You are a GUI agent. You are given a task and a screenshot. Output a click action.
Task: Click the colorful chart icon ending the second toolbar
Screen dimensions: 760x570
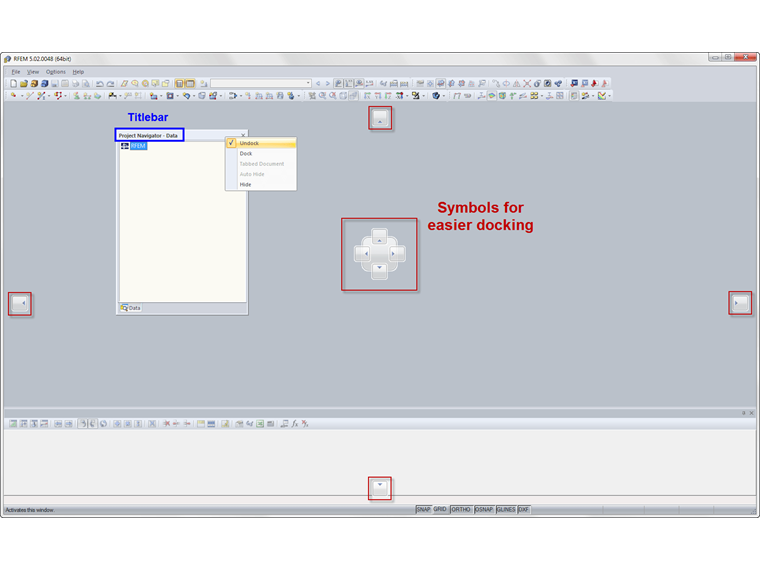pyautogui.click(x=602, y=96)
